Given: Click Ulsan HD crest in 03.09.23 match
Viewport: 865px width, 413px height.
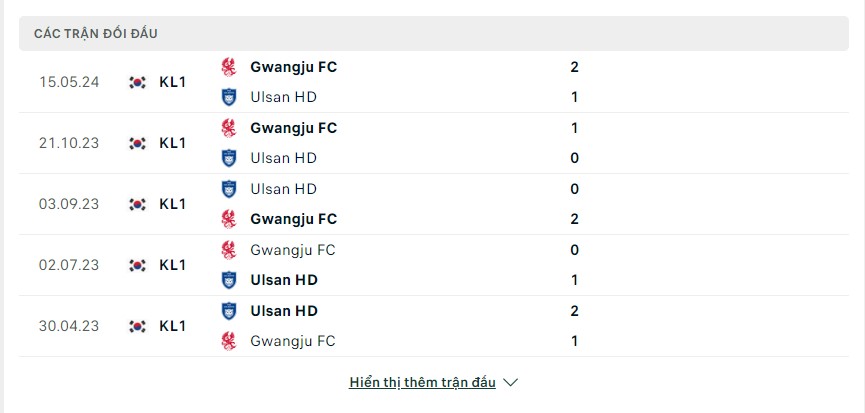Looking at the screenshot, I should 228,189.
